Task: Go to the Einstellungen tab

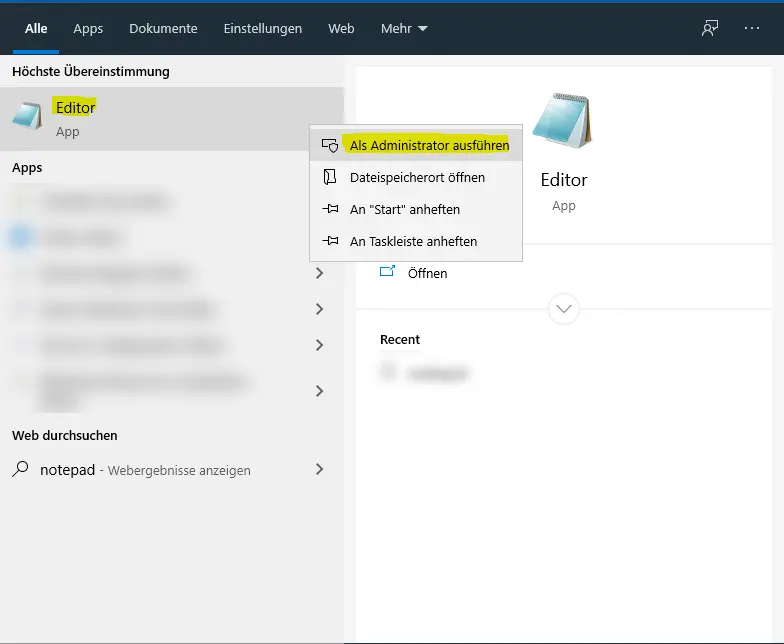Action: click(x=263, y=28)
